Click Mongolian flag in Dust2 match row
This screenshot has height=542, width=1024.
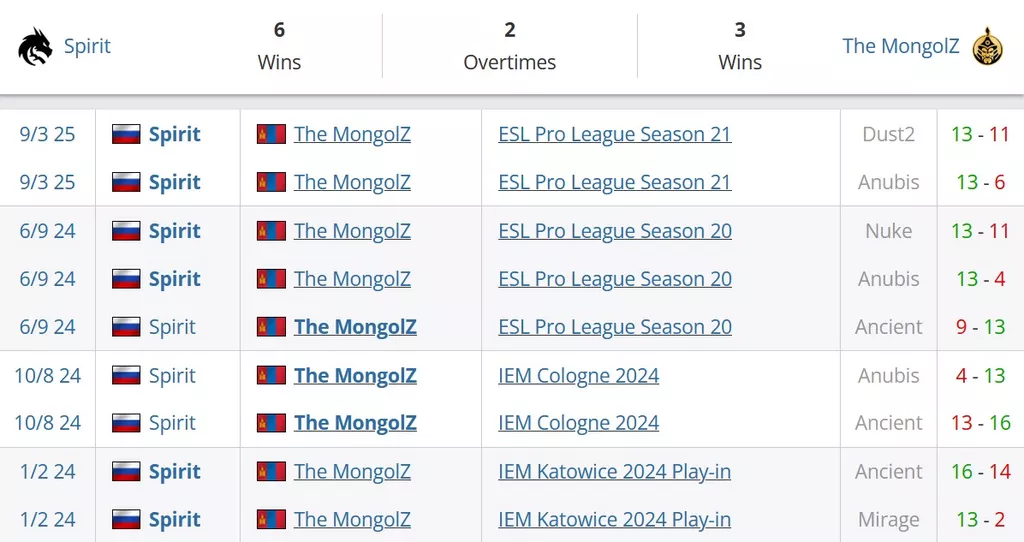pos(271,134)
